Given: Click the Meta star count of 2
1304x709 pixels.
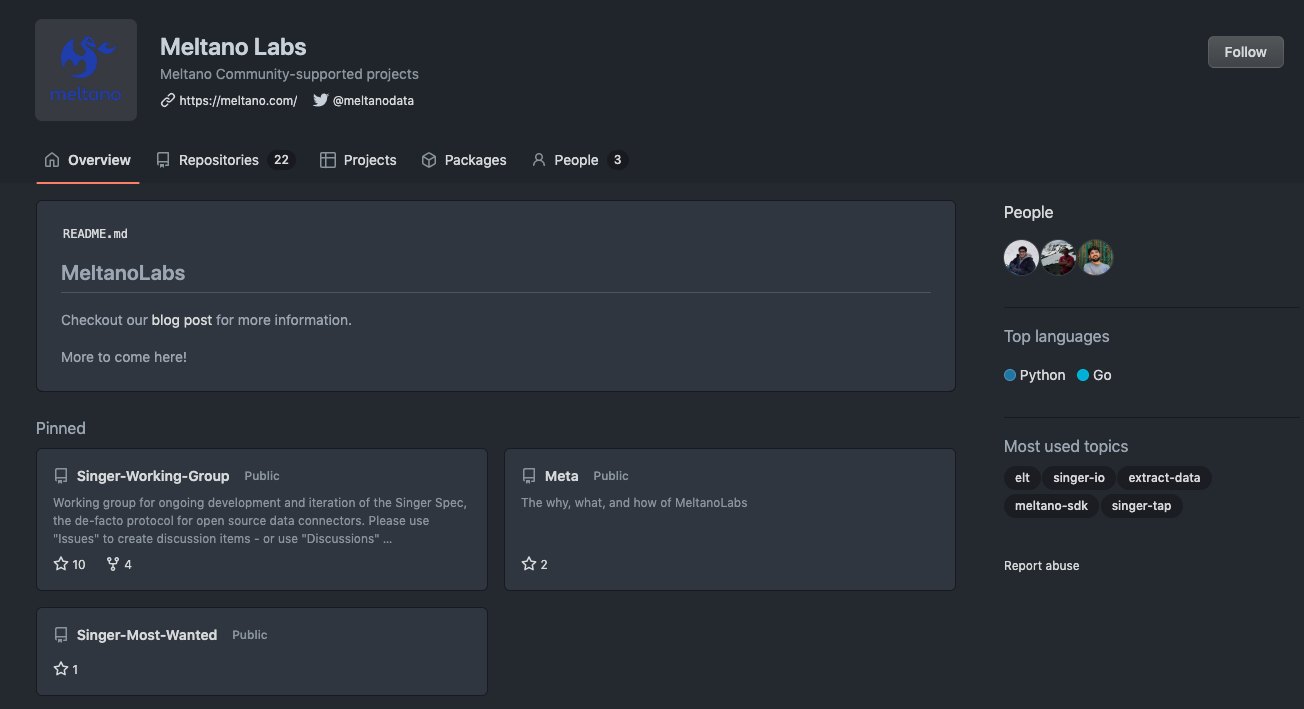Looking at the screenshot, I should (x=535, y=564).
